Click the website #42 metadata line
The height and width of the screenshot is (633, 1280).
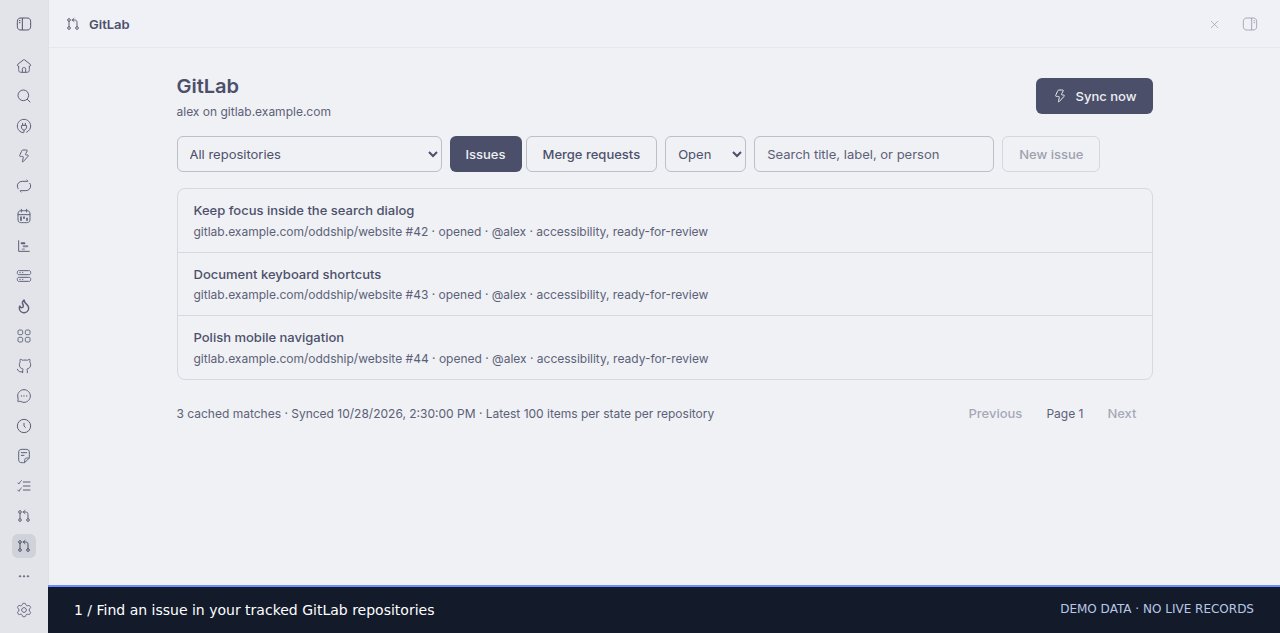(450, 232)
